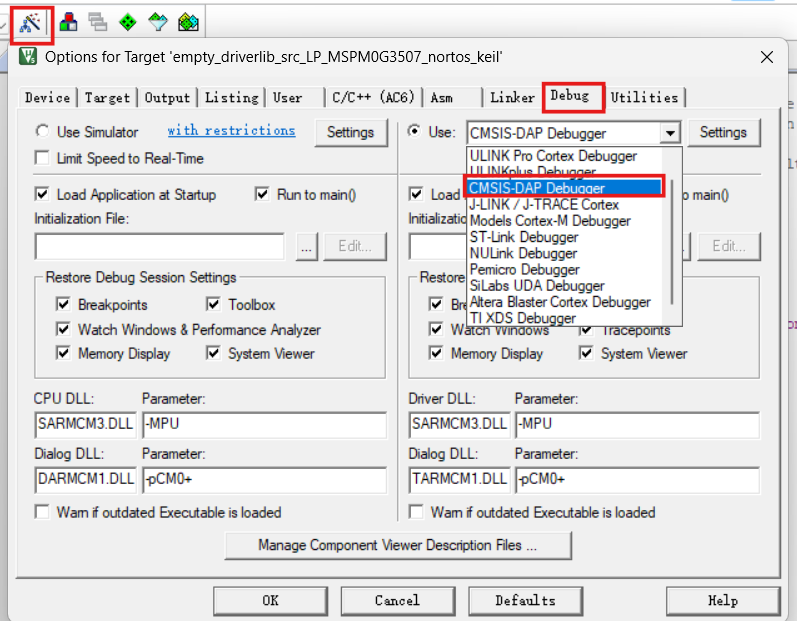797x621 pixels.
Task: Select Pemicro Debugger option
Action: [x=564, y=269]
